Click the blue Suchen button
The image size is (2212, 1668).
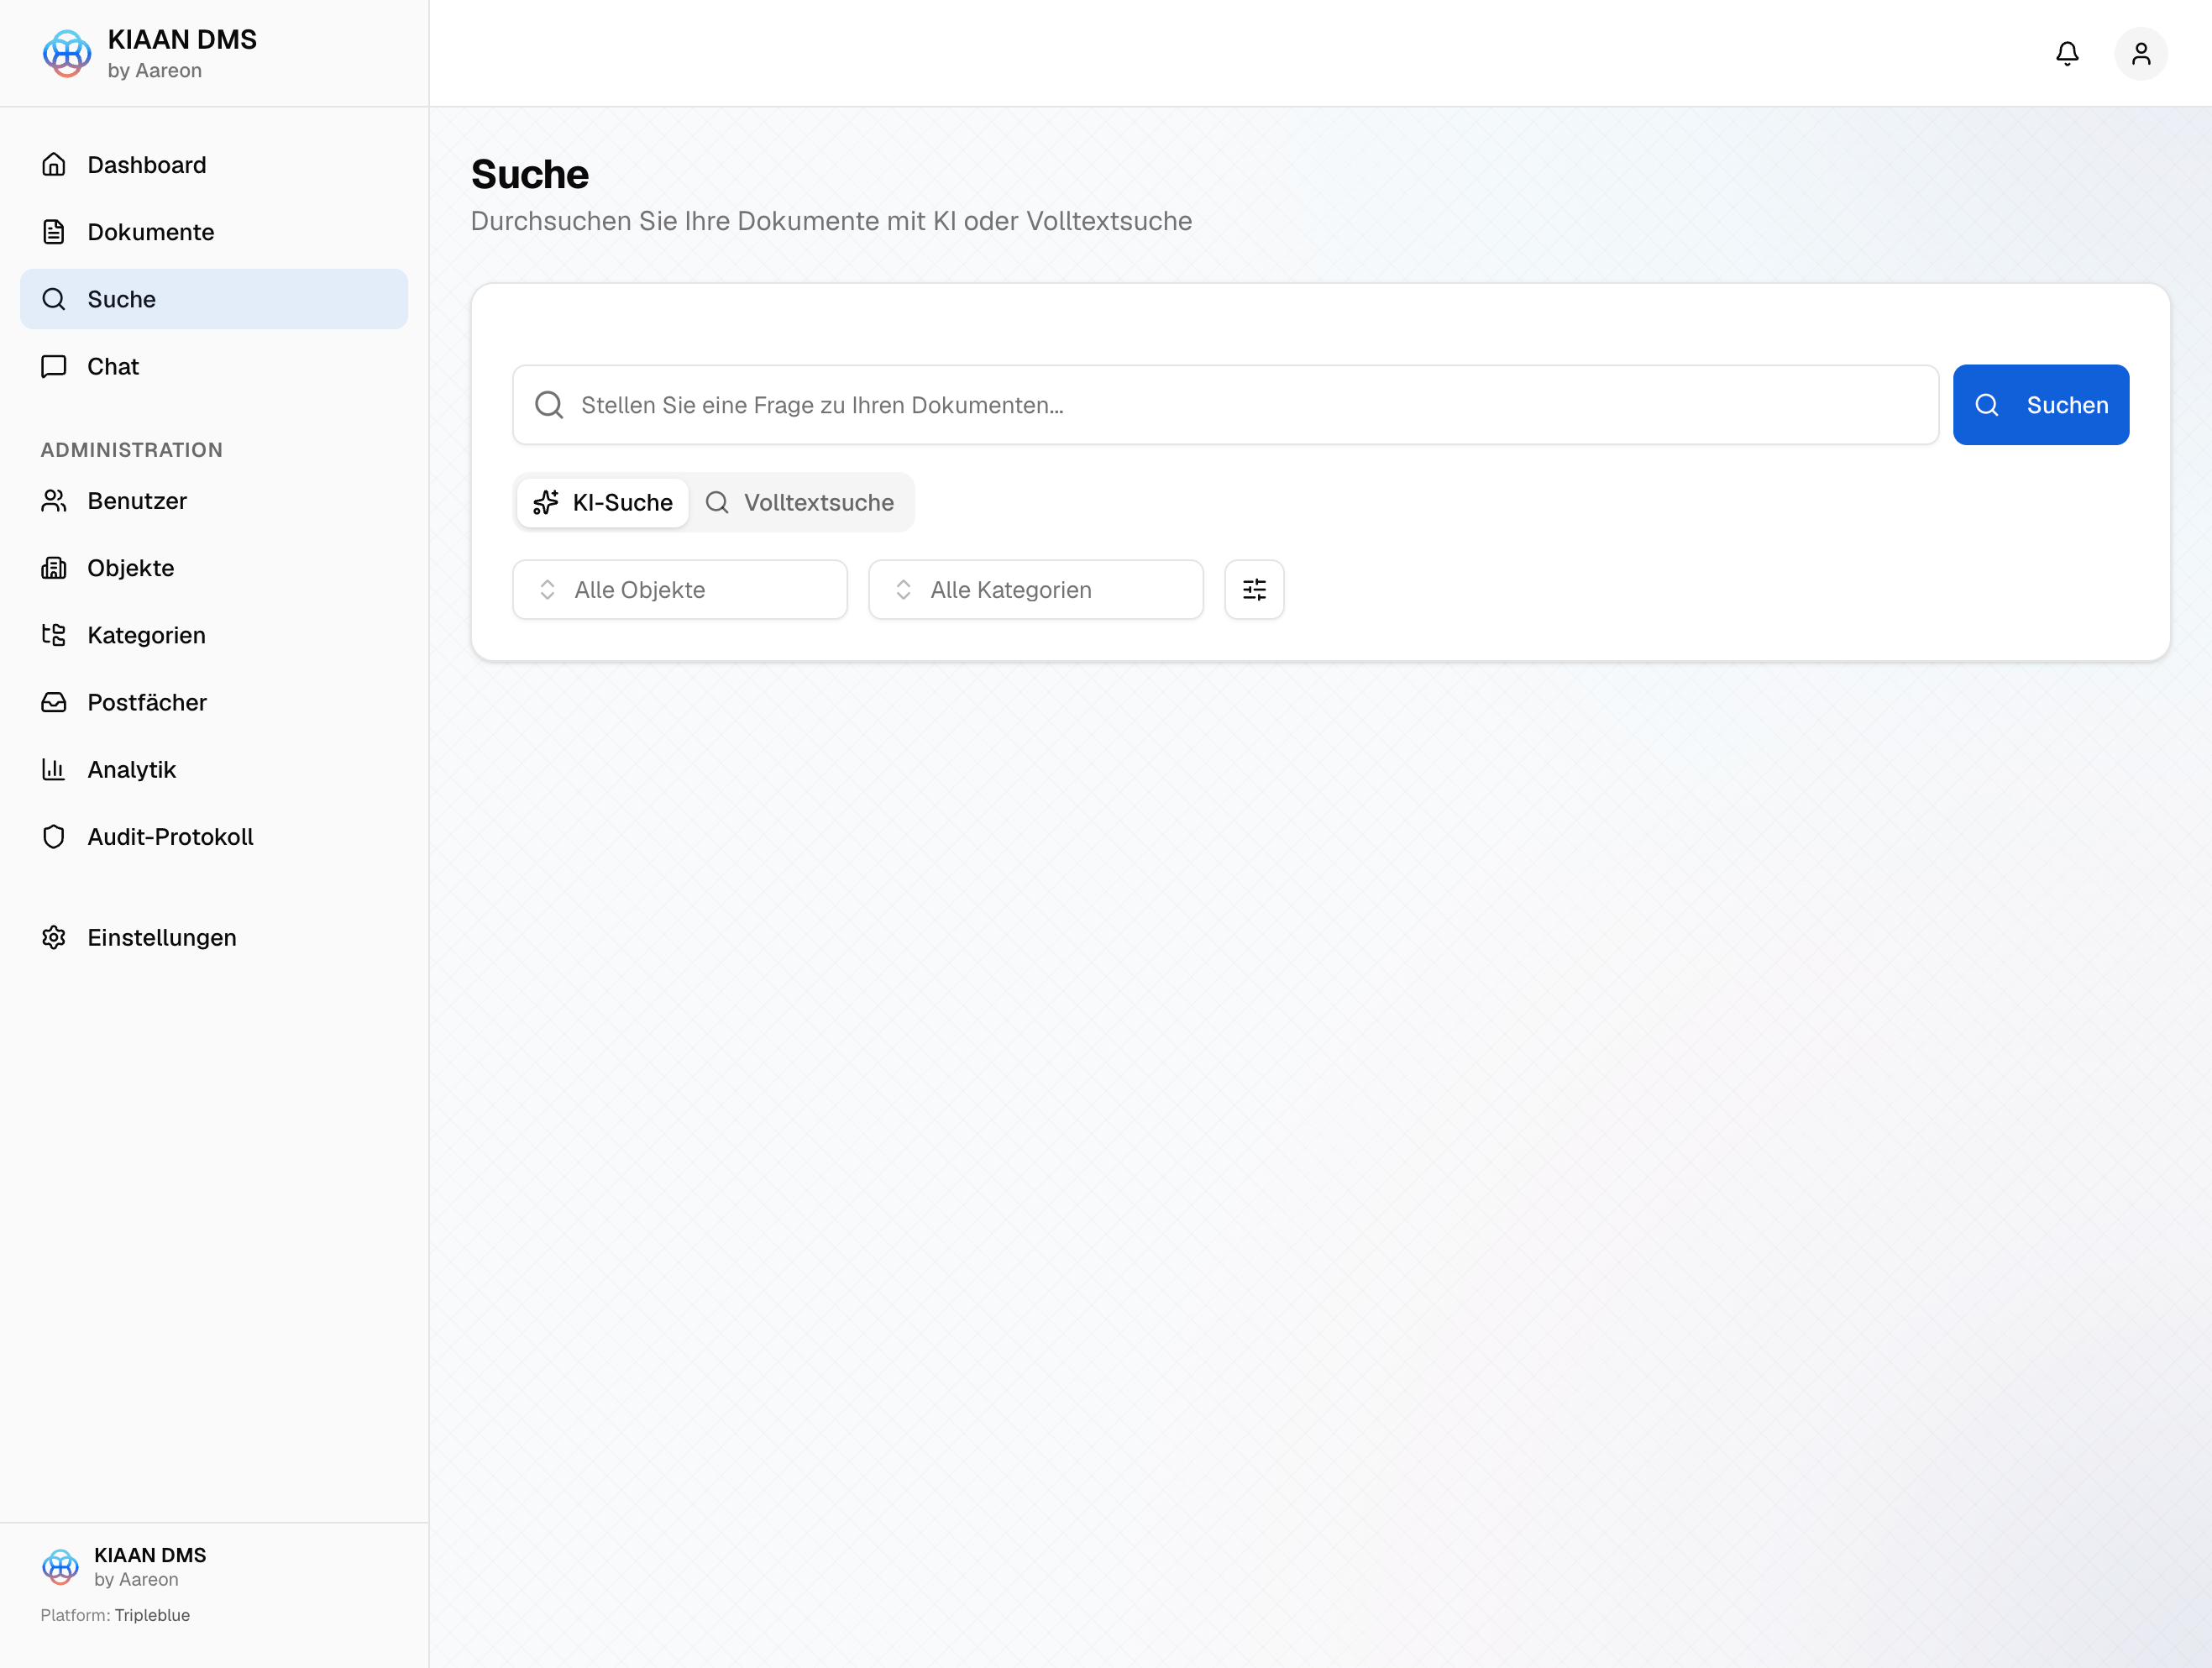click(x=2041, y=404)
